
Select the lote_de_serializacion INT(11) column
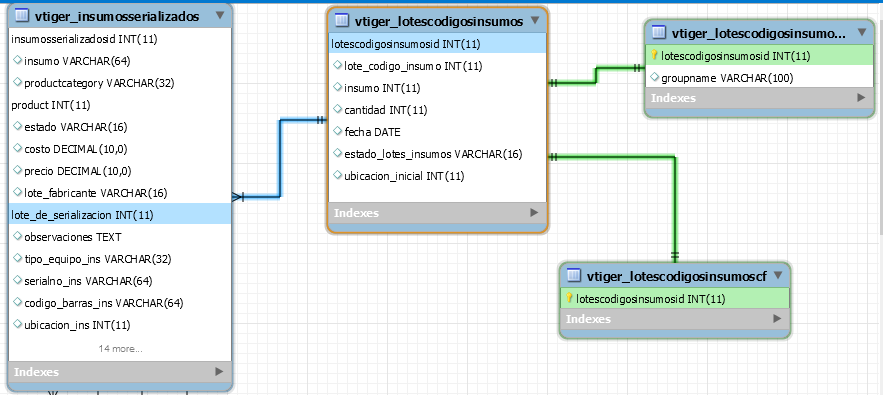[120, 214]
